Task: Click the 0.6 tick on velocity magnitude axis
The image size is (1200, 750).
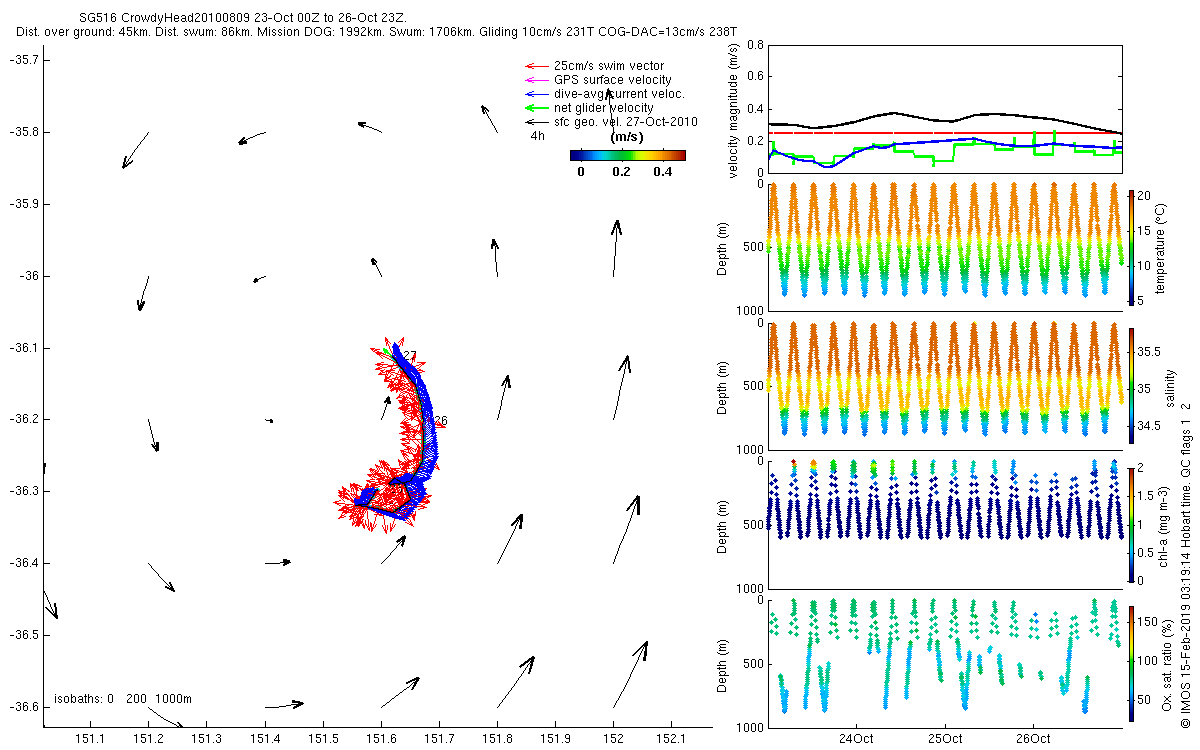Action: pyautogui.click(x=755, y=77)
